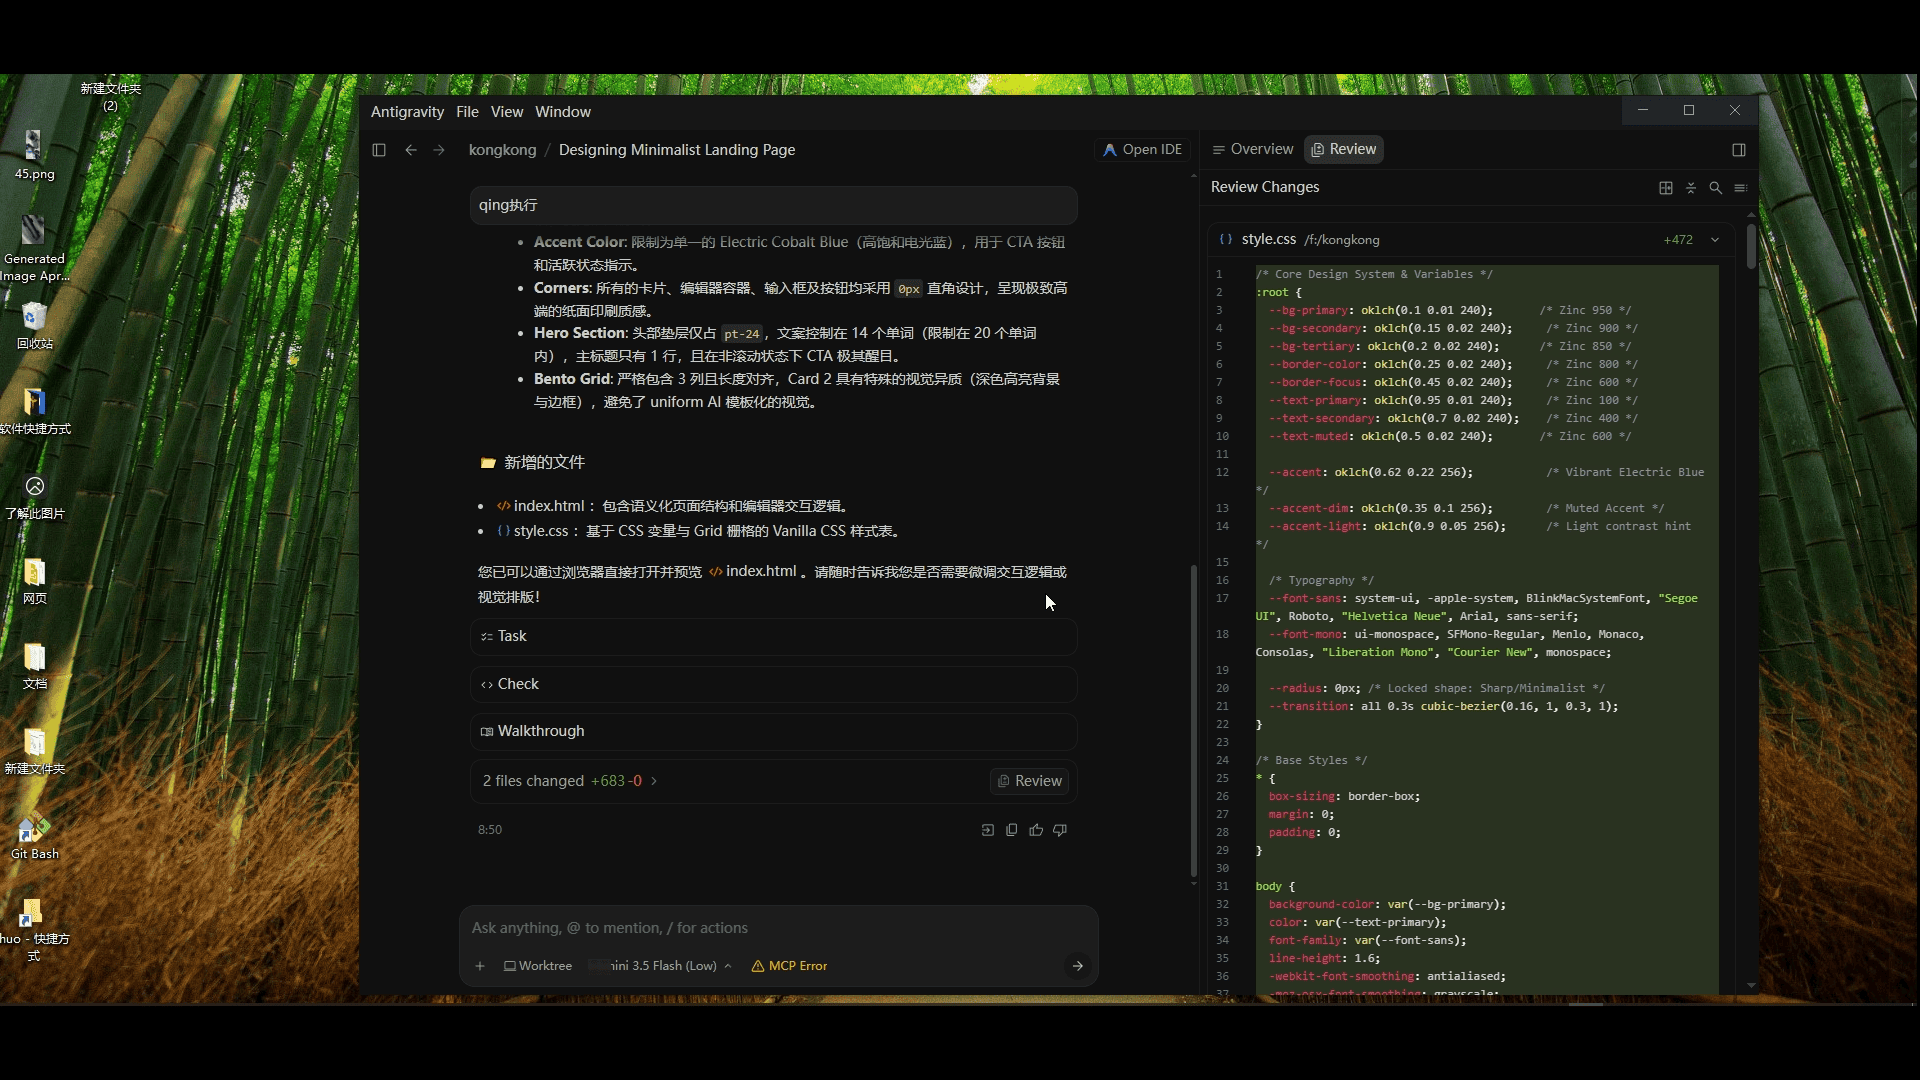Collapse all files in Review Changes
Viewport: 1920px width, 1080px height.
click(1691, 188)
